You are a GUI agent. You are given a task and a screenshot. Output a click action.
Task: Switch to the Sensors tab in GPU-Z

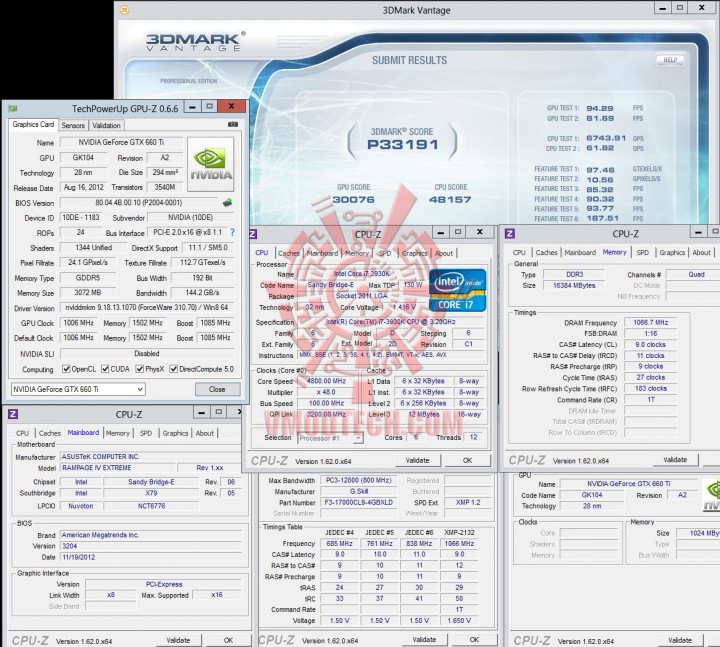(x=73, y=125)
